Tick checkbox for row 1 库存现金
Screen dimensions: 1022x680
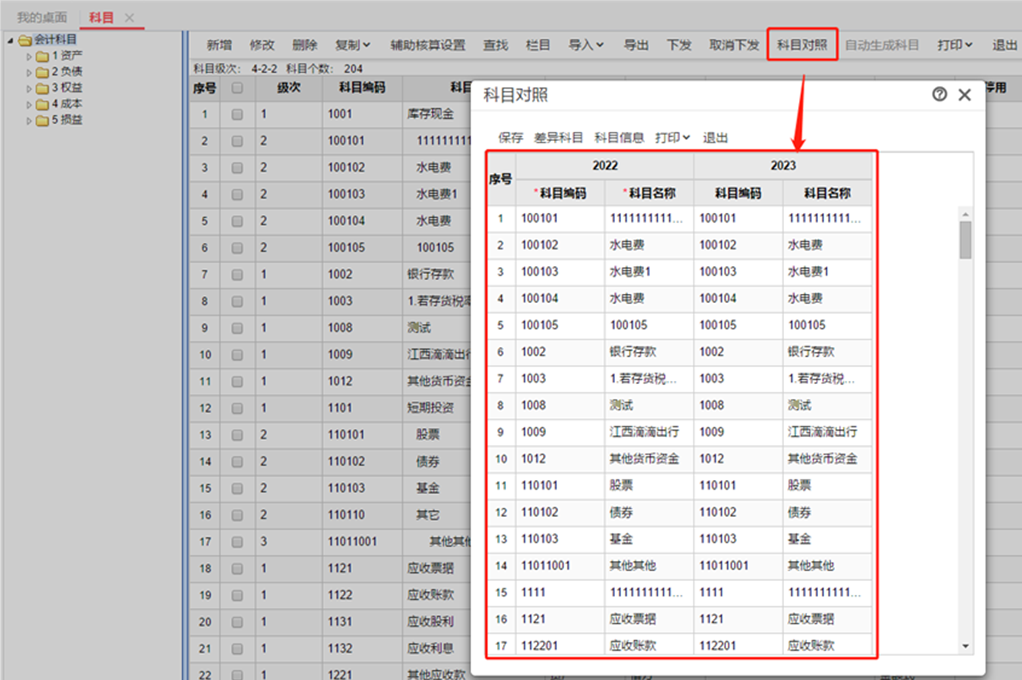pos(237,115)
